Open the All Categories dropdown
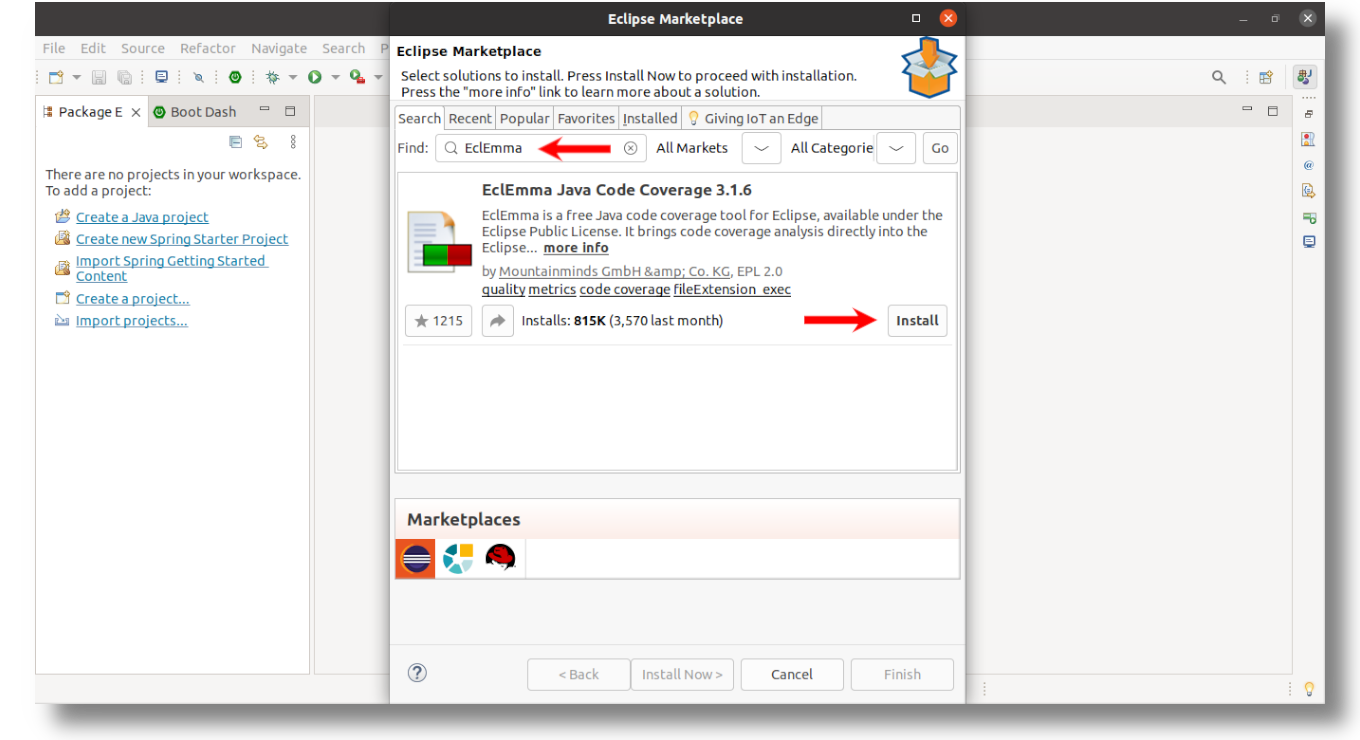This screenshot has width=1360, height=740. 896,148
